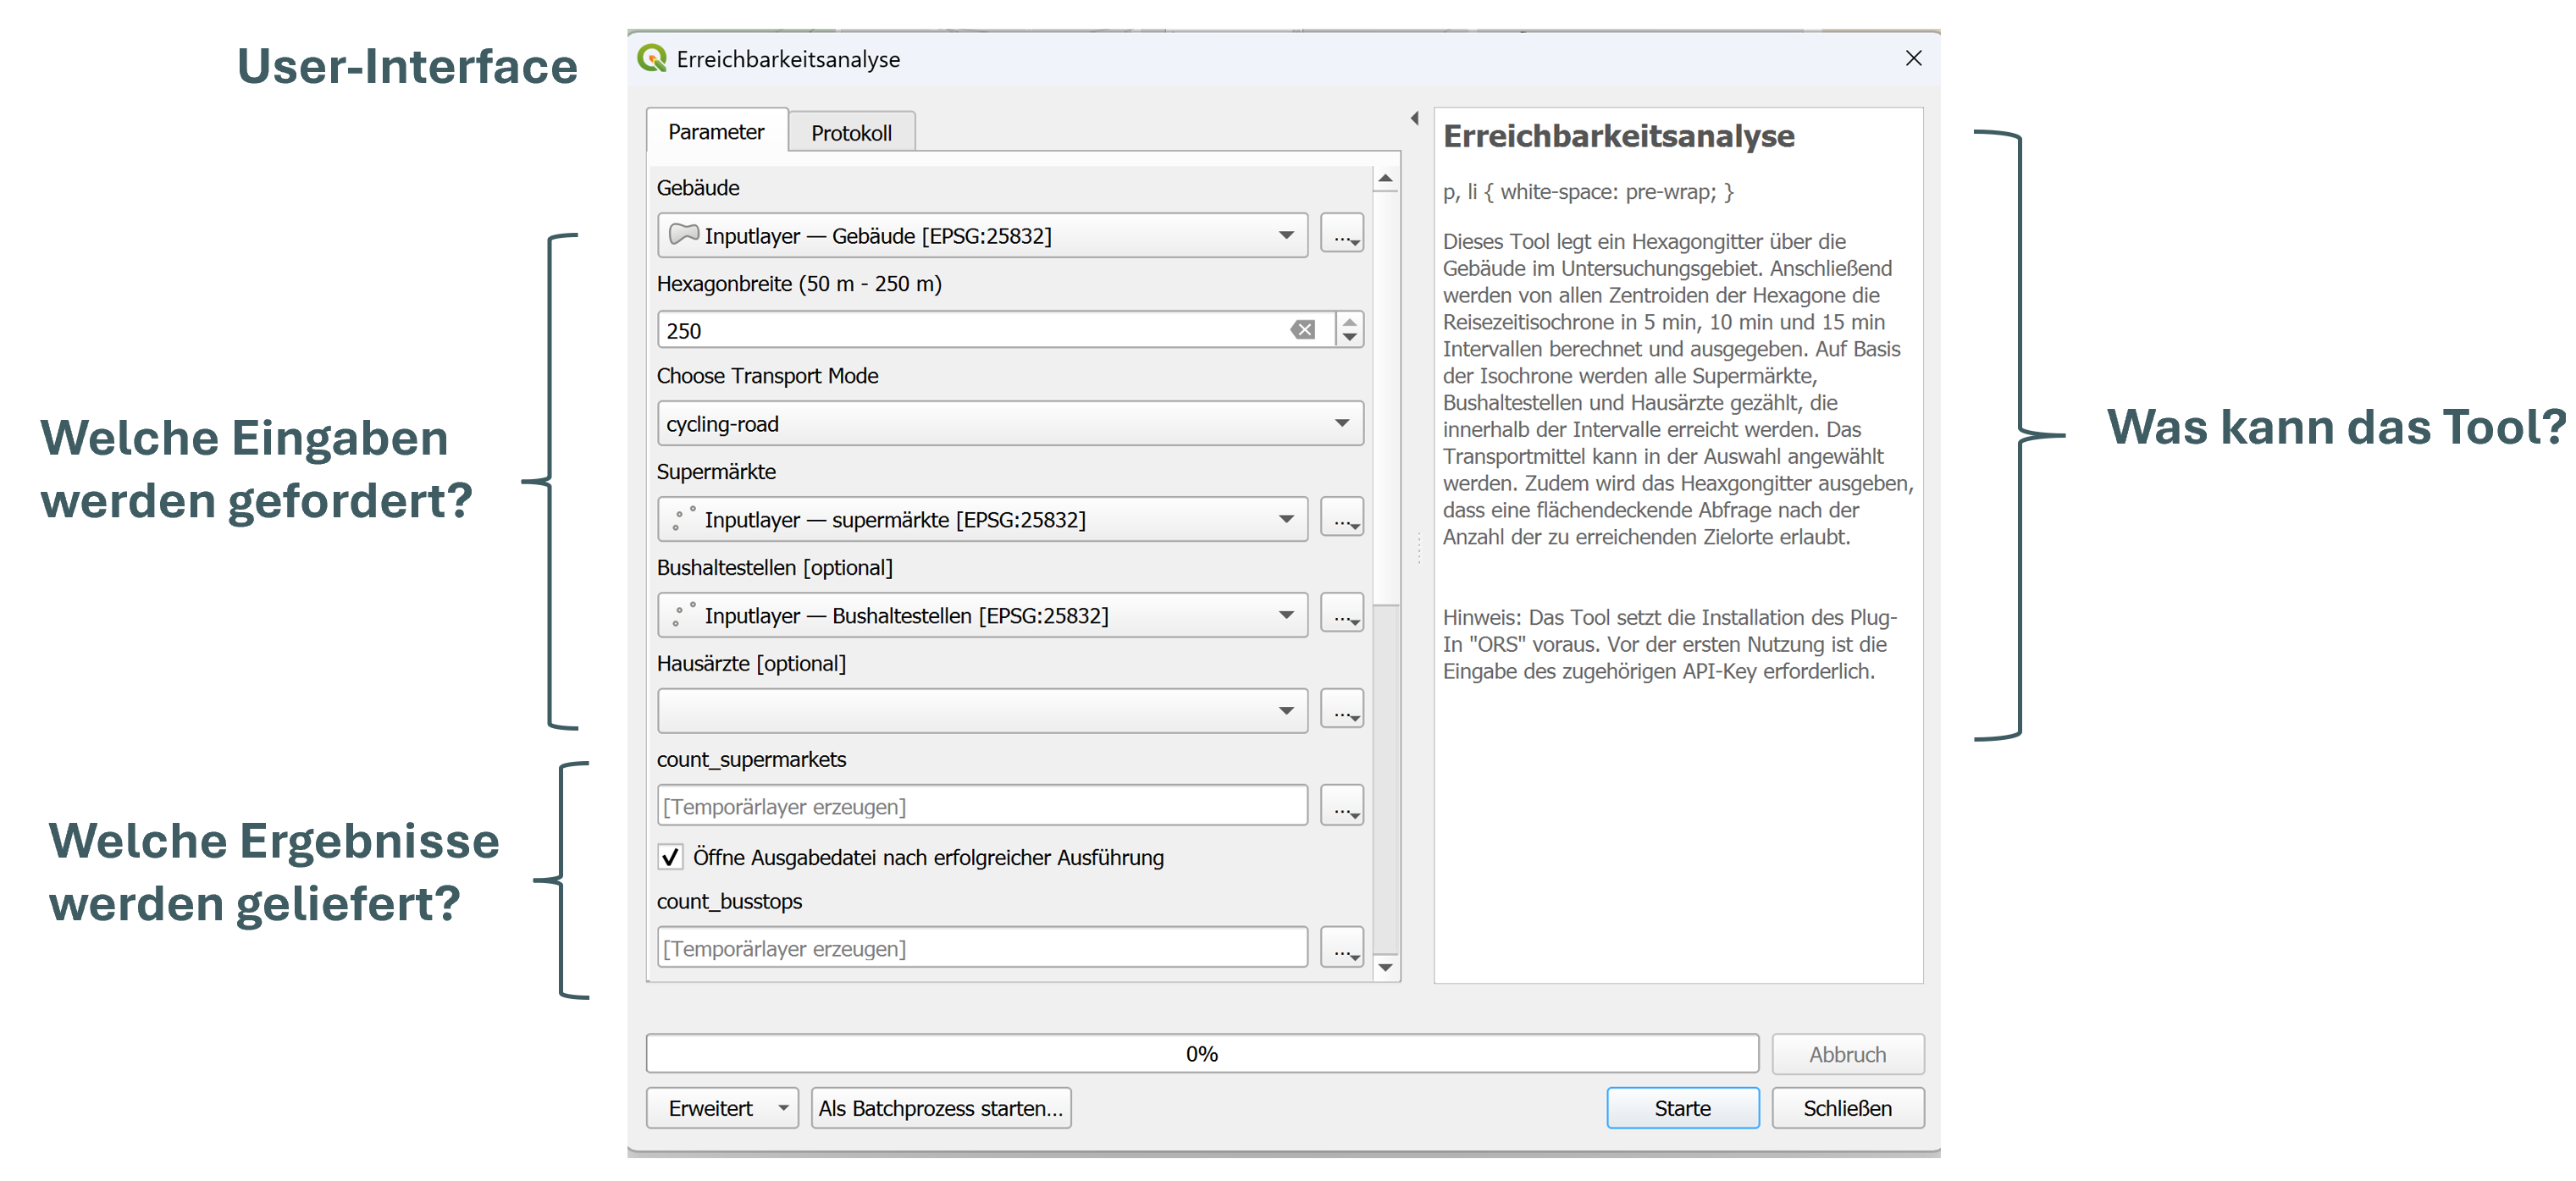Collapse the help panel arrow
This screenshot has height=1181, width=2576.
click(x=1414, y=118)
